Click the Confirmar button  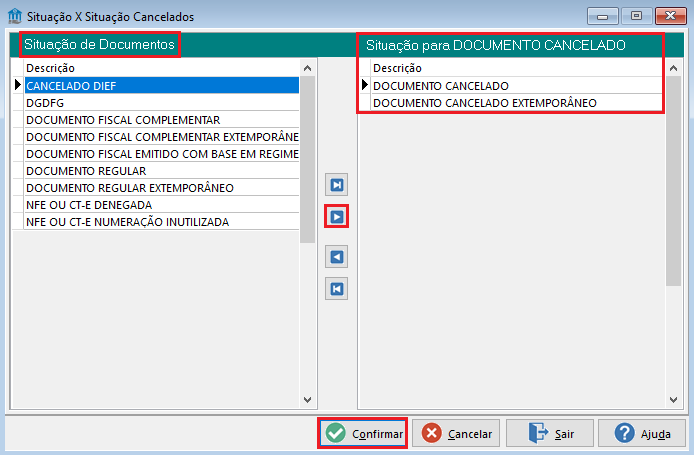362,433
